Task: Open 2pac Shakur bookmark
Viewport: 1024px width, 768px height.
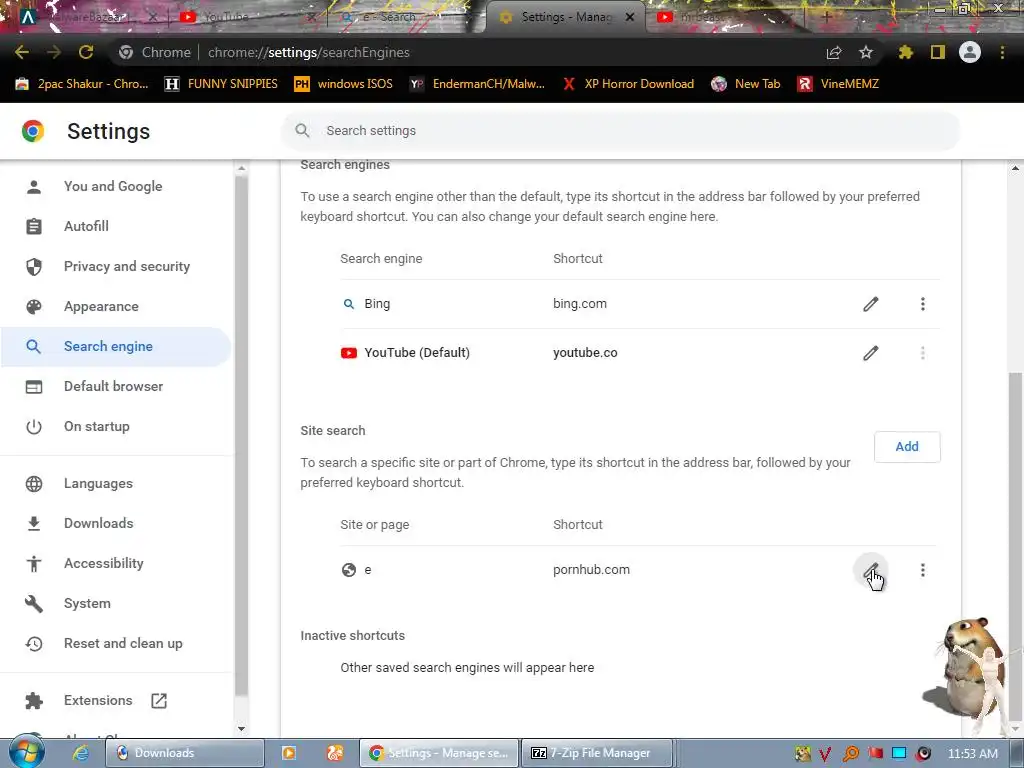Action: 82,84
